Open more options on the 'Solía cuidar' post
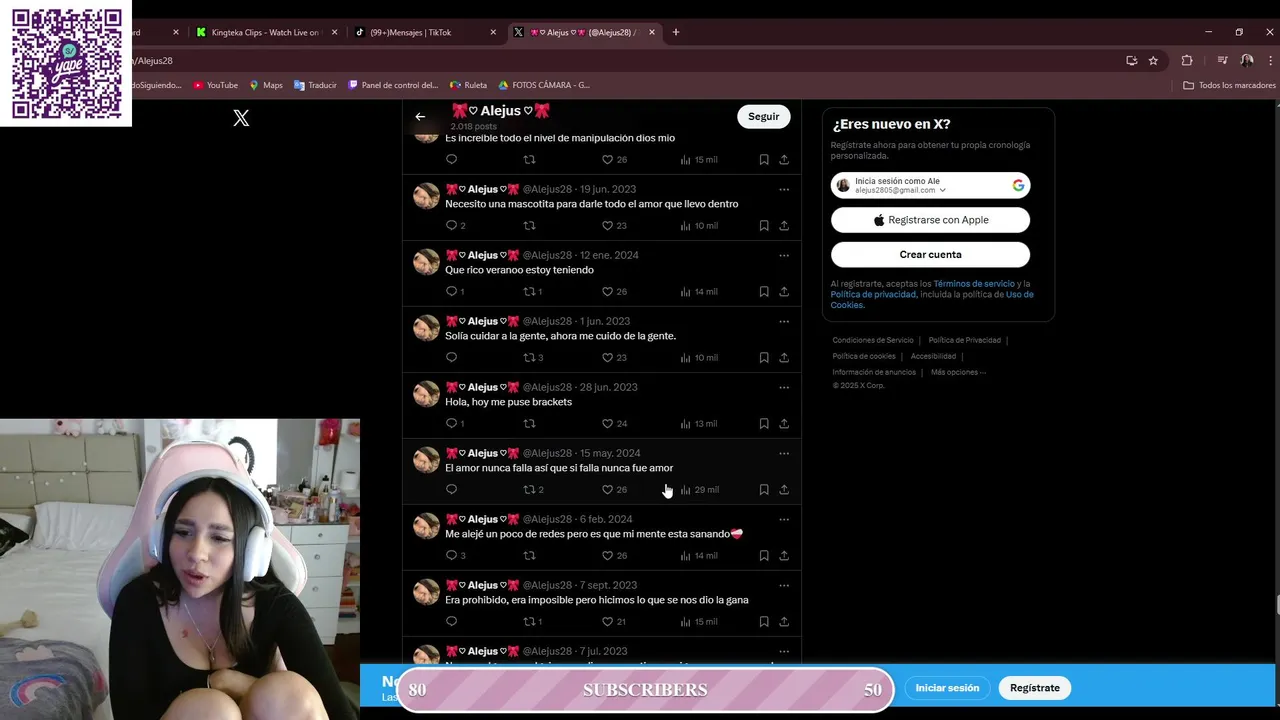 tap(784, 321)
